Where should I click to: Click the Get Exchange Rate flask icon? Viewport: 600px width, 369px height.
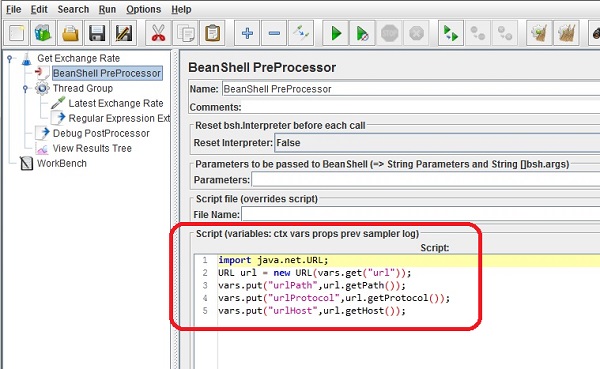26,59
